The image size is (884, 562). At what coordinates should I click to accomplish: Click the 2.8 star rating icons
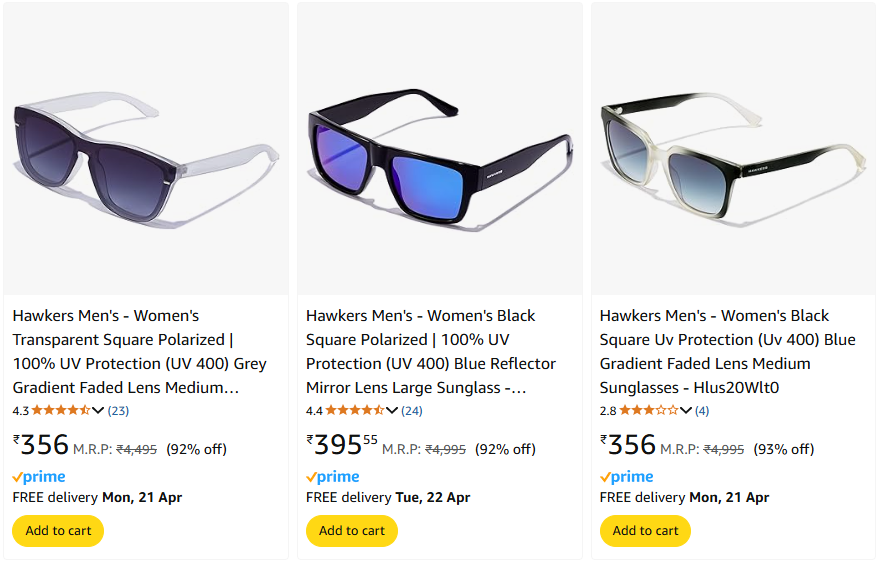[649, 410]
